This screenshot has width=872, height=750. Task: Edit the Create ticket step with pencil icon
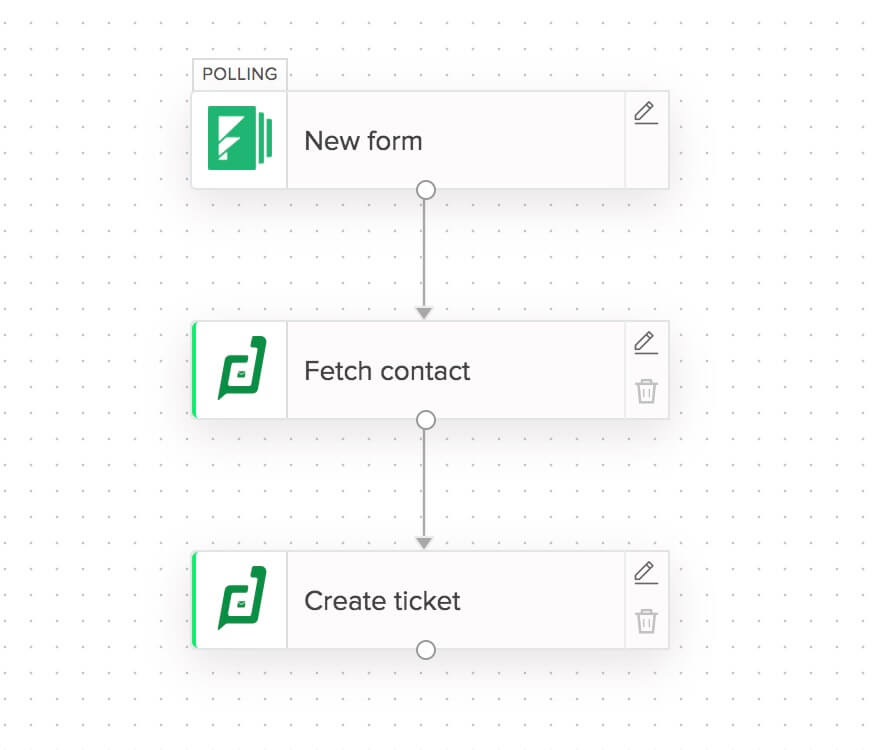click(646, 573)
